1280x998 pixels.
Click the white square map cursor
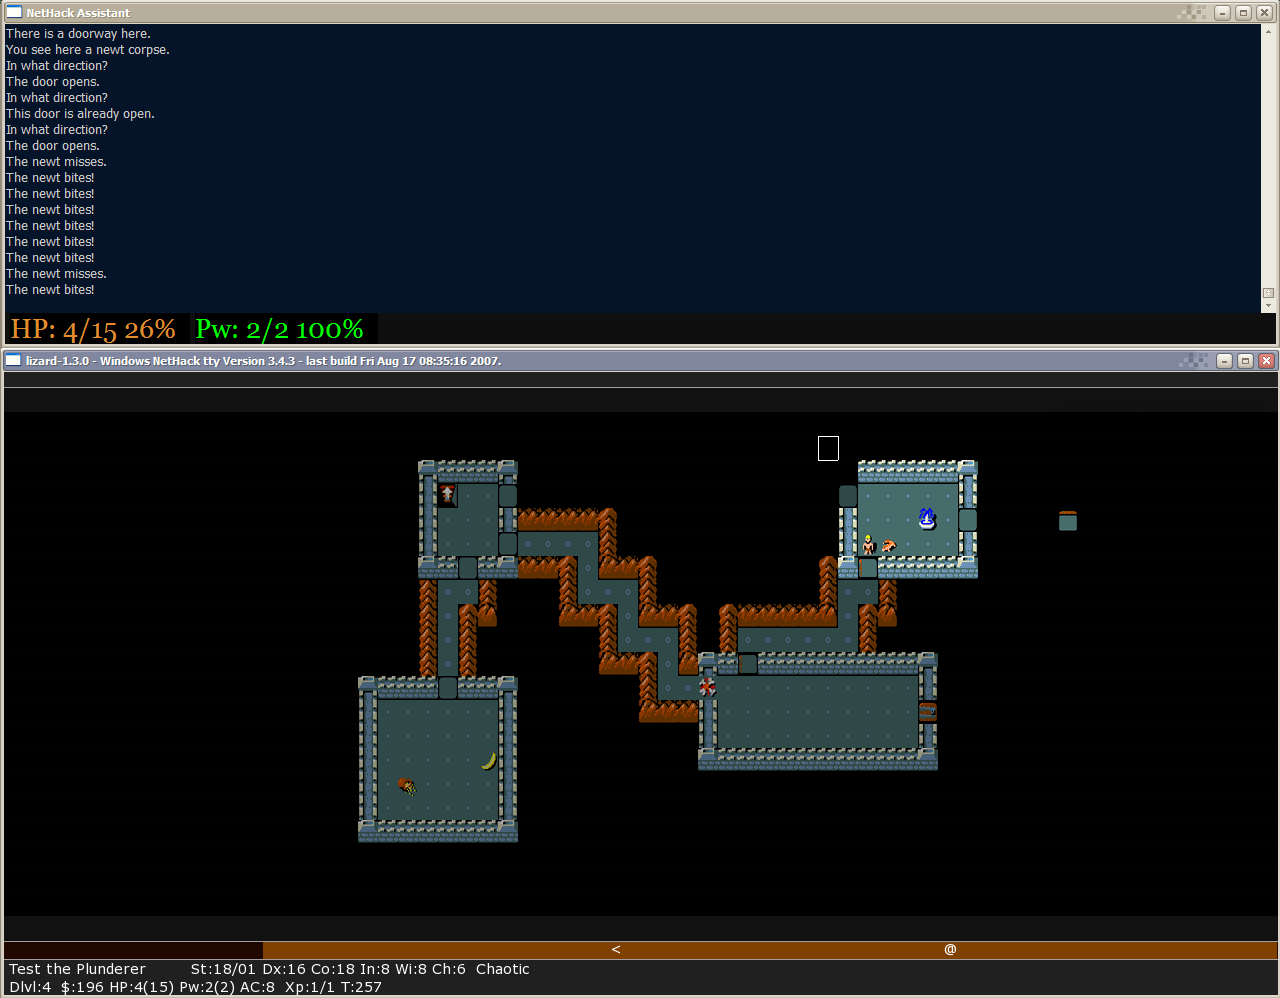coord(828,448)
